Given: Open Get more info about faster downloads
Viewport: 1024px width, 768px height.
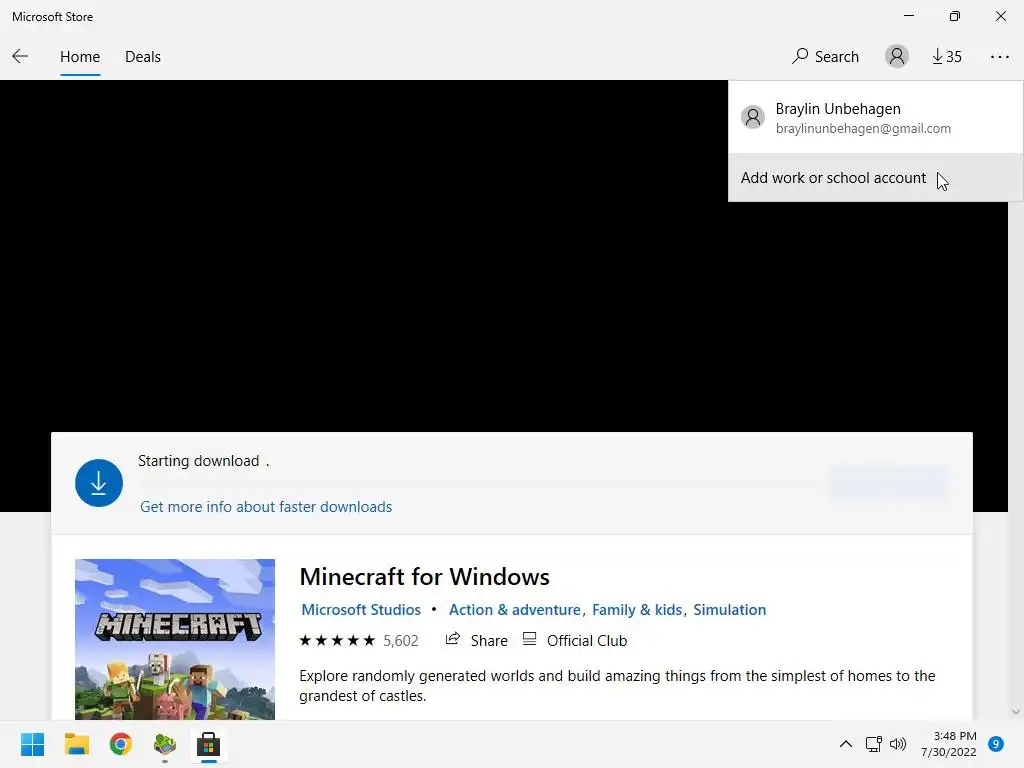Looking at the screenshot, I should (266, 507).
